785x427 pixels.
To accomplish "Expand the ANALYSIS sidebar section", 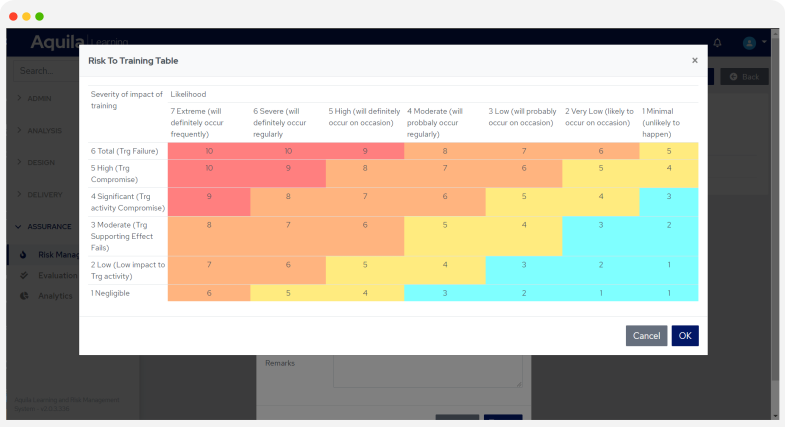I will 42,130.
